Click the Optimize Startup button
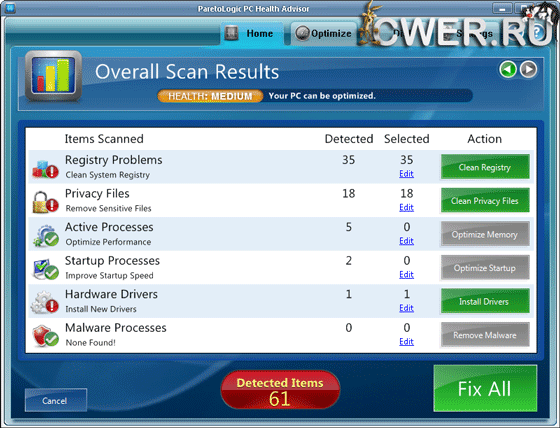560x428 pixels. click(x=485, y=268)
